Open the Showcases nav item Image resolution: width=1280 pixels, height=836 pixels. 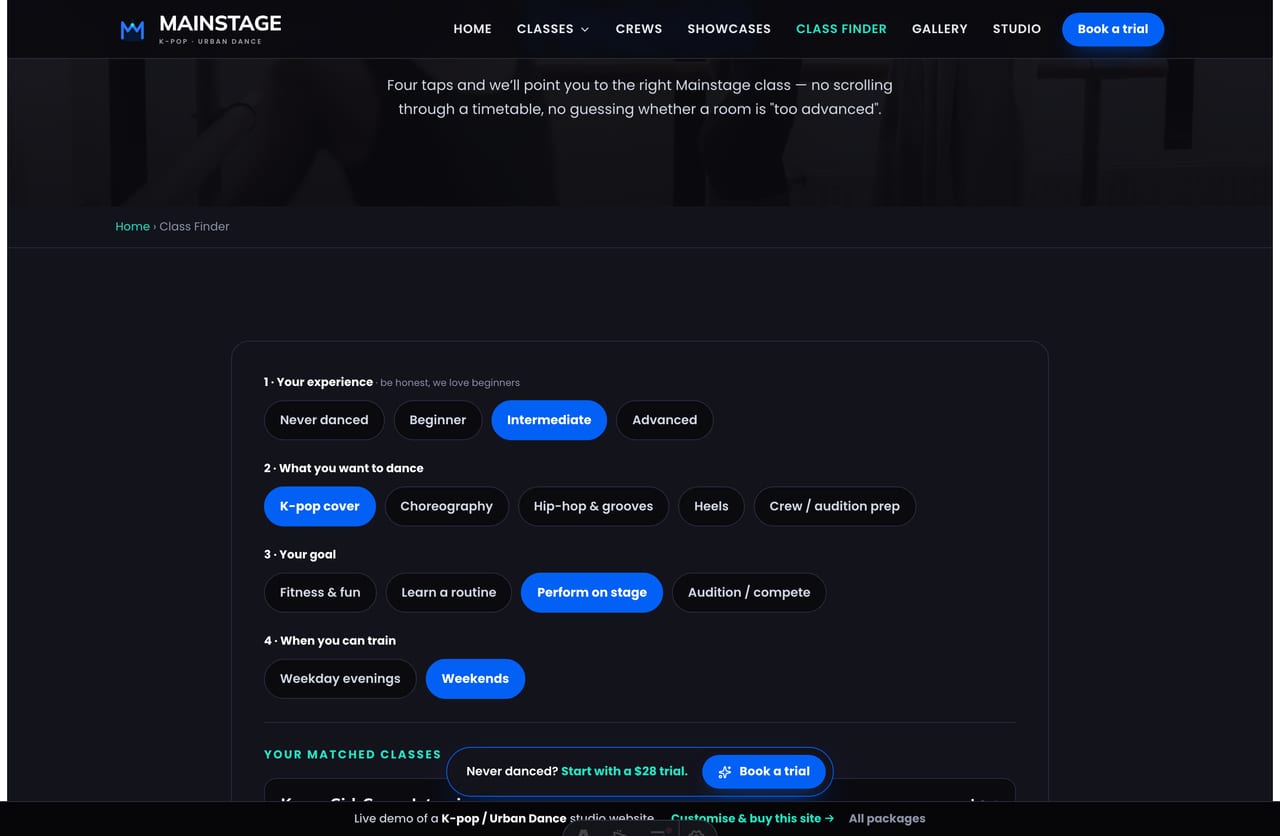[729, 29]
